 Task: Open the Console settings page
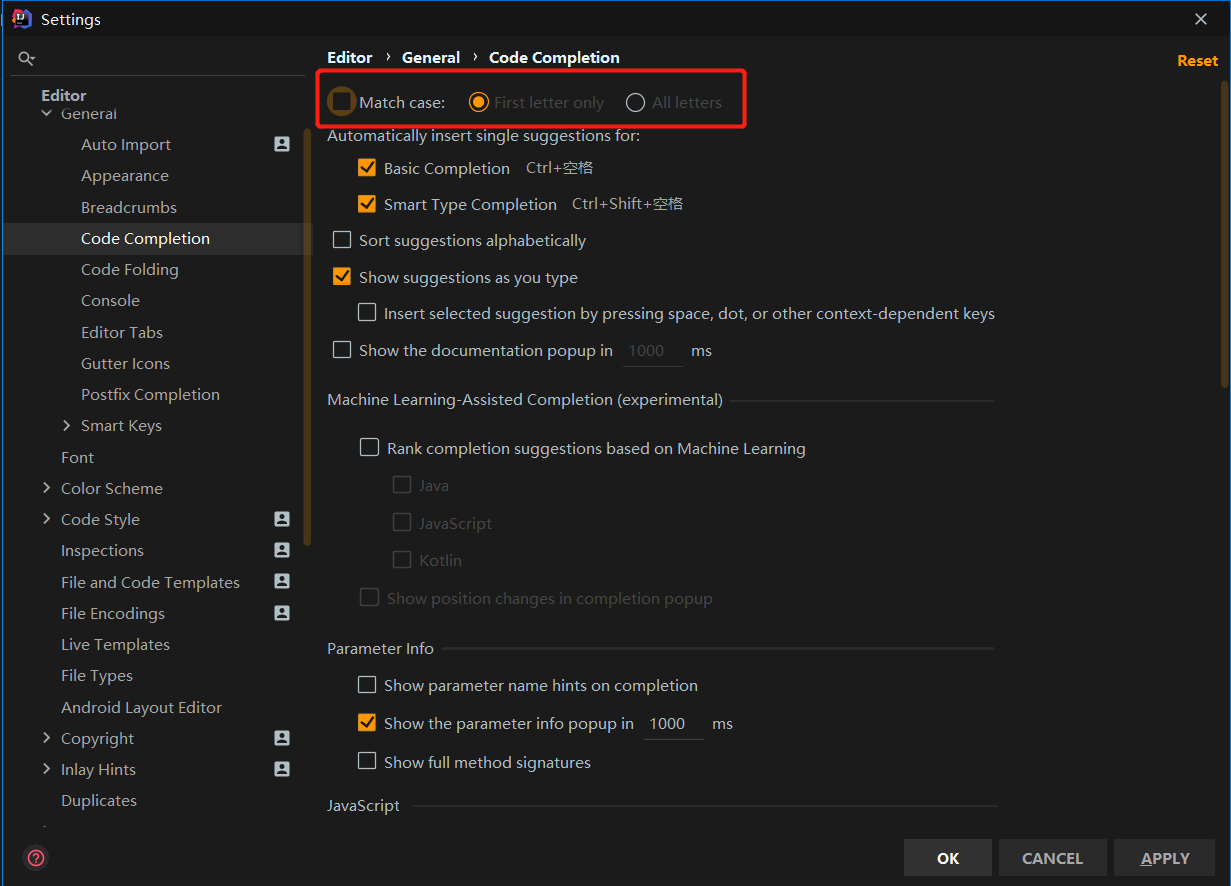click(110, 300)
